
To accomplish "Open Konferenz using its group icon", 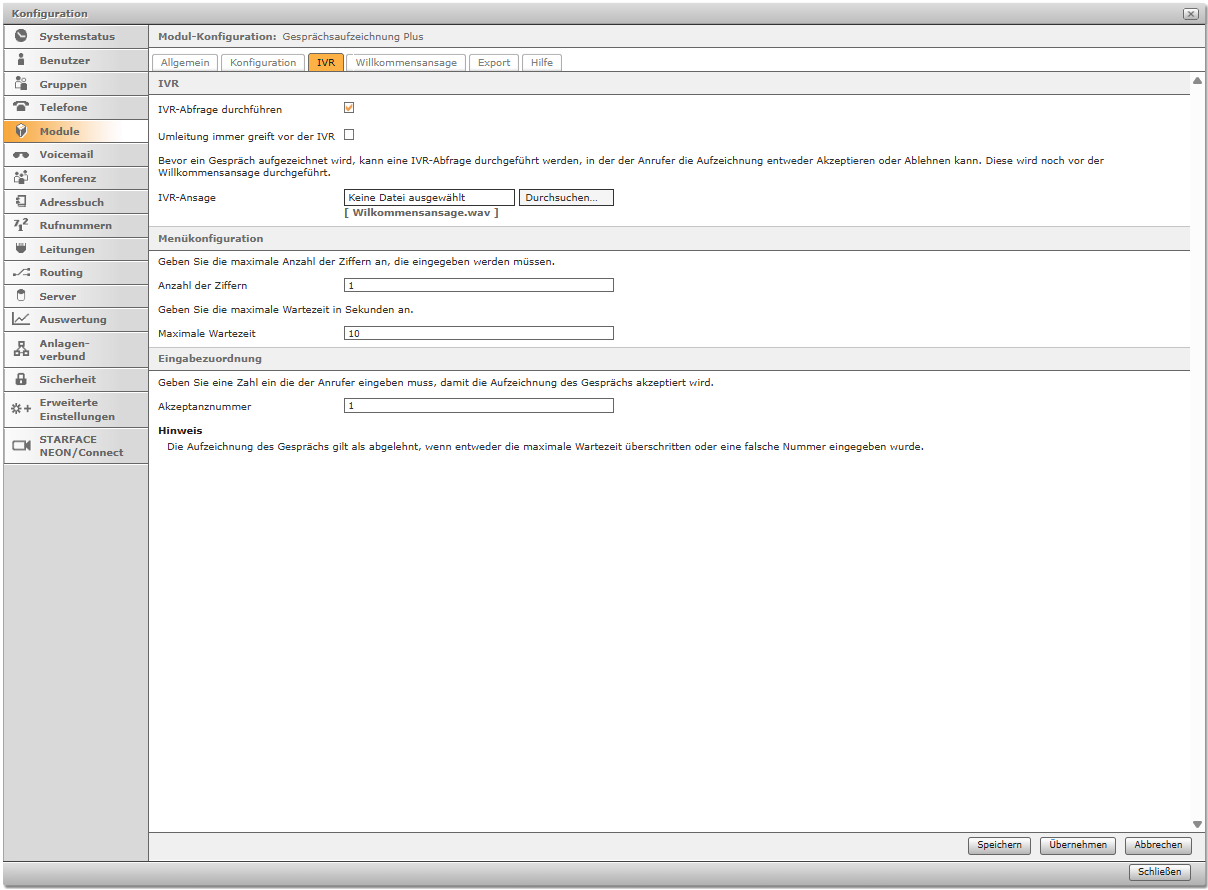I will click(21, 178).
